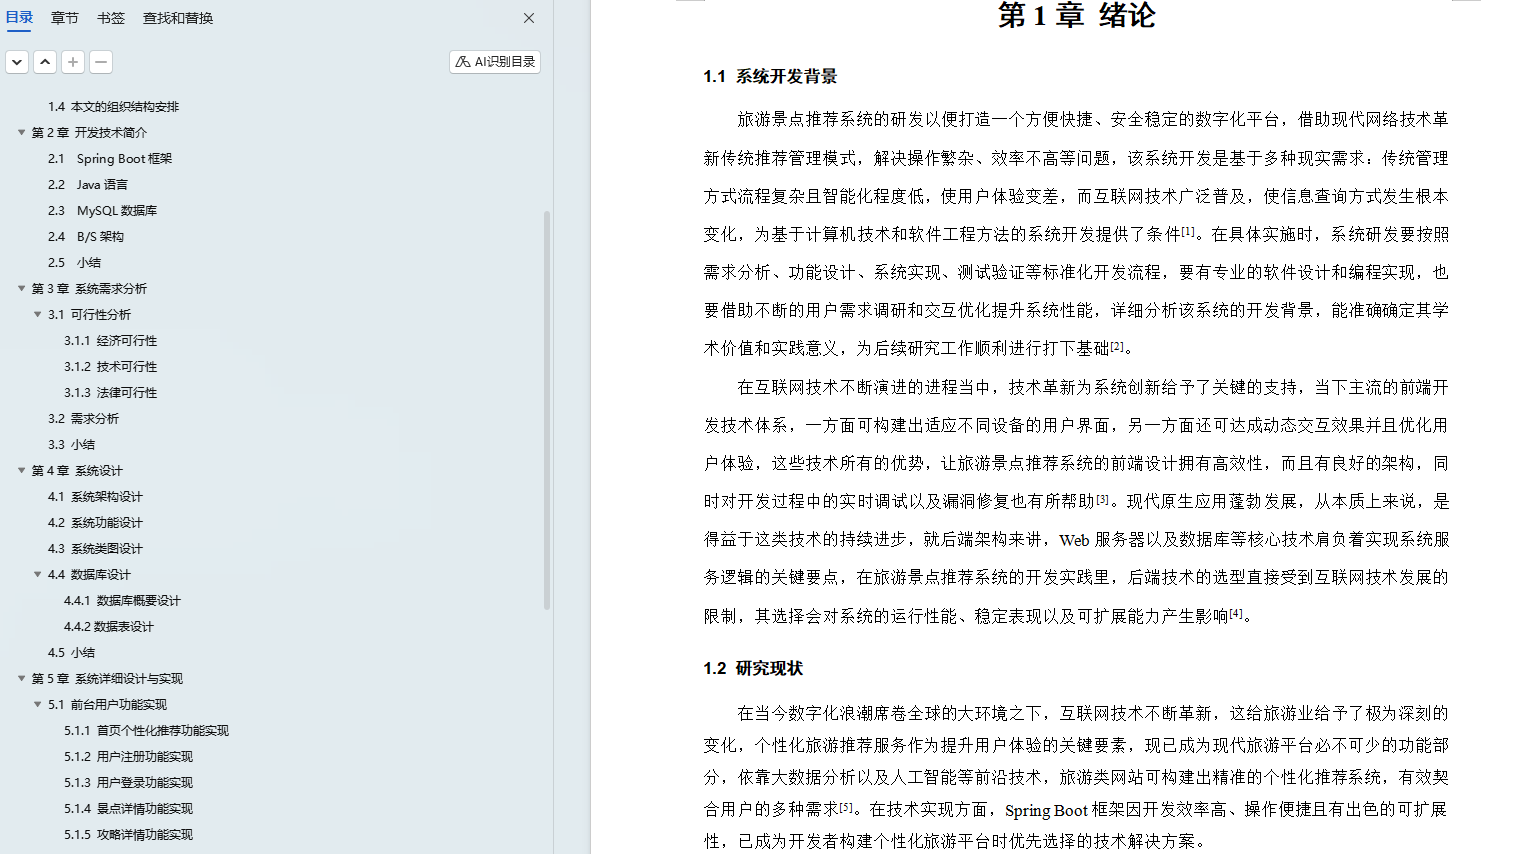
Task: Collapse the 第2章 开发技术简介 branch
Action: (21, 131)
